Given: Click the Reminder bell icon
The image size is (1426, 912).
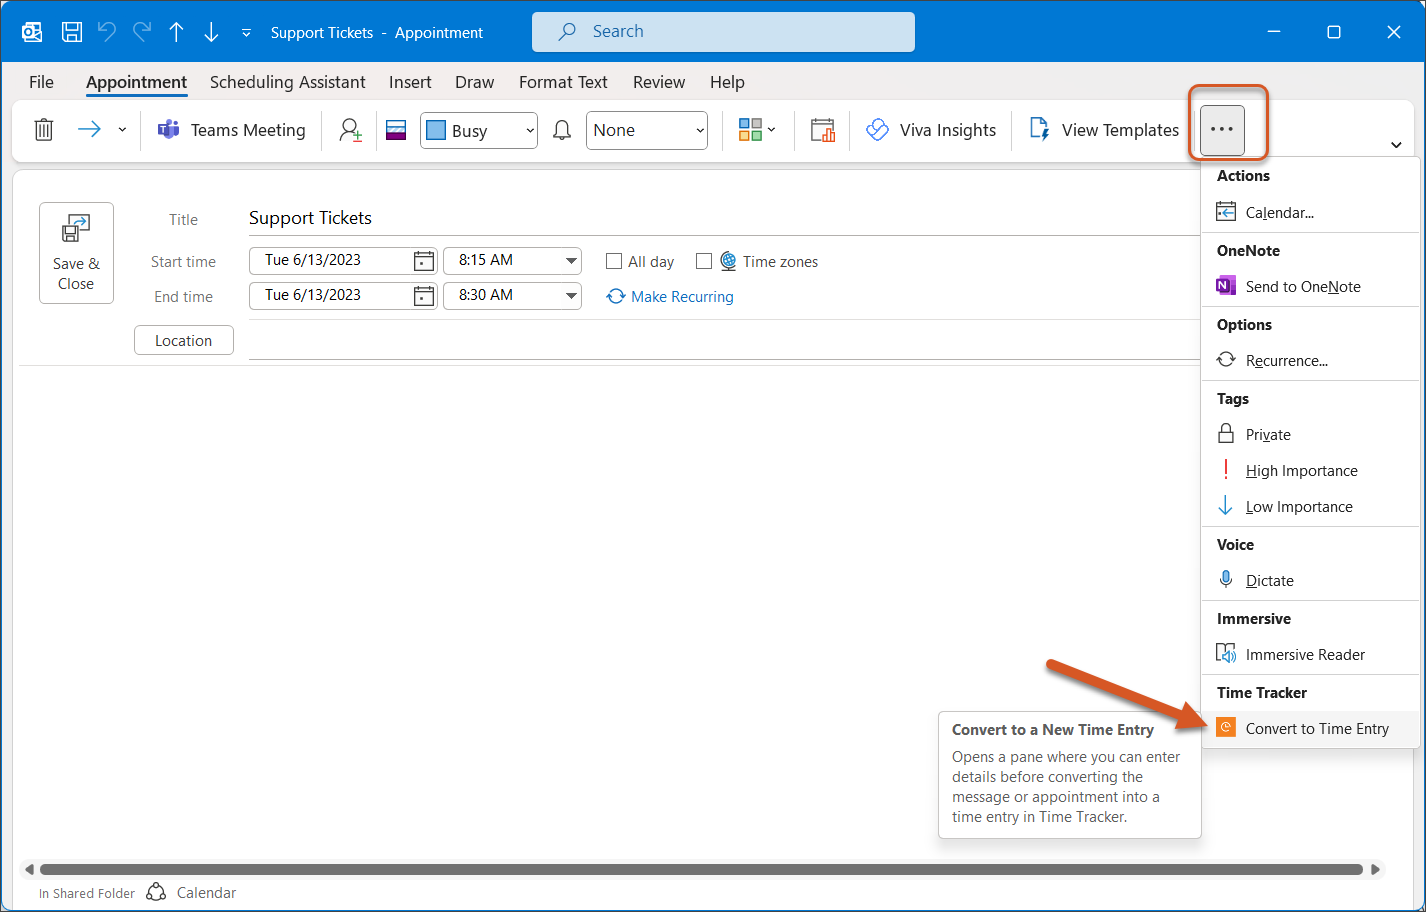Looking at the screenshot, I should 562,130.
